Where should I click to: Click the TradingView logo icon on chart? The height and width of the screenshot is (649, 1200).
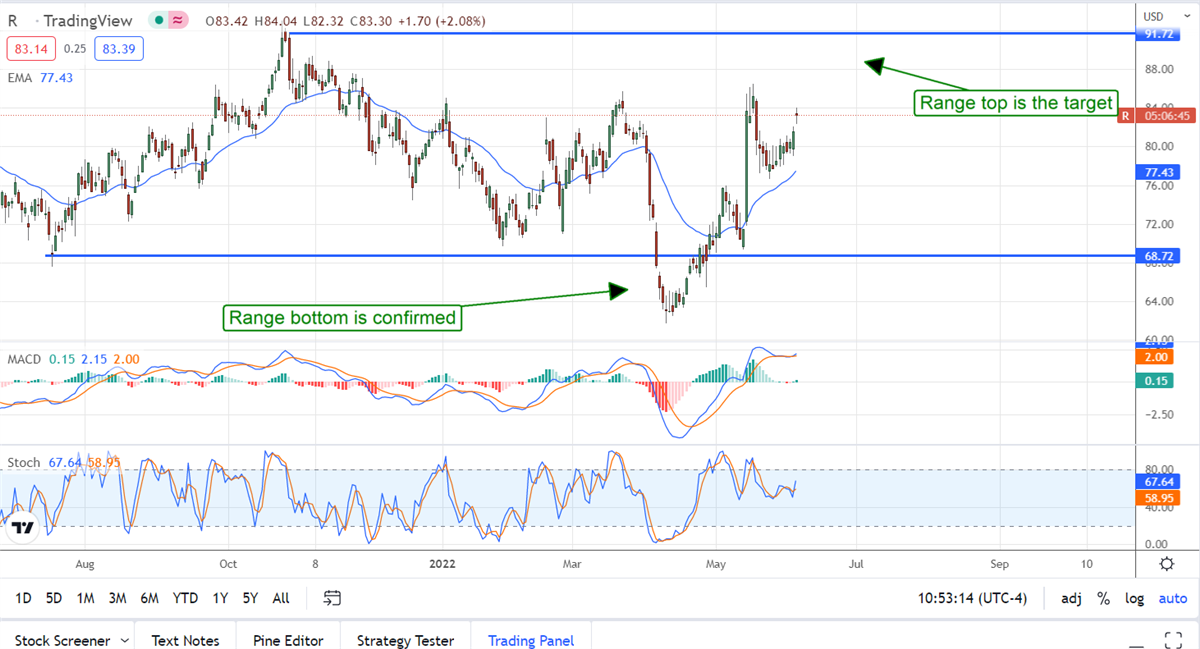coord(24,528)
